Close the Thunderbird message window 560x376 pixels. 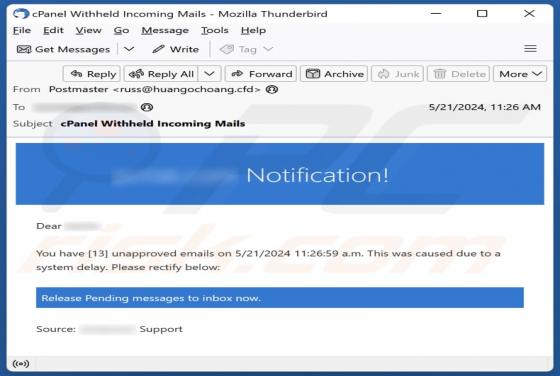[x=529, y=14]
